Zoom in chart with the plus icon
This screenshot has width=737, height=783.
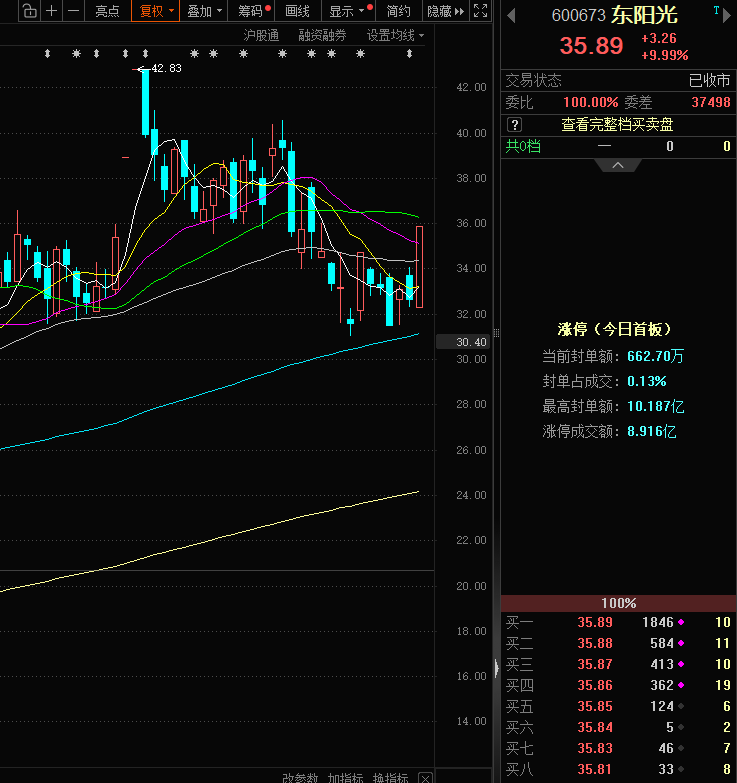click(51, 10)
